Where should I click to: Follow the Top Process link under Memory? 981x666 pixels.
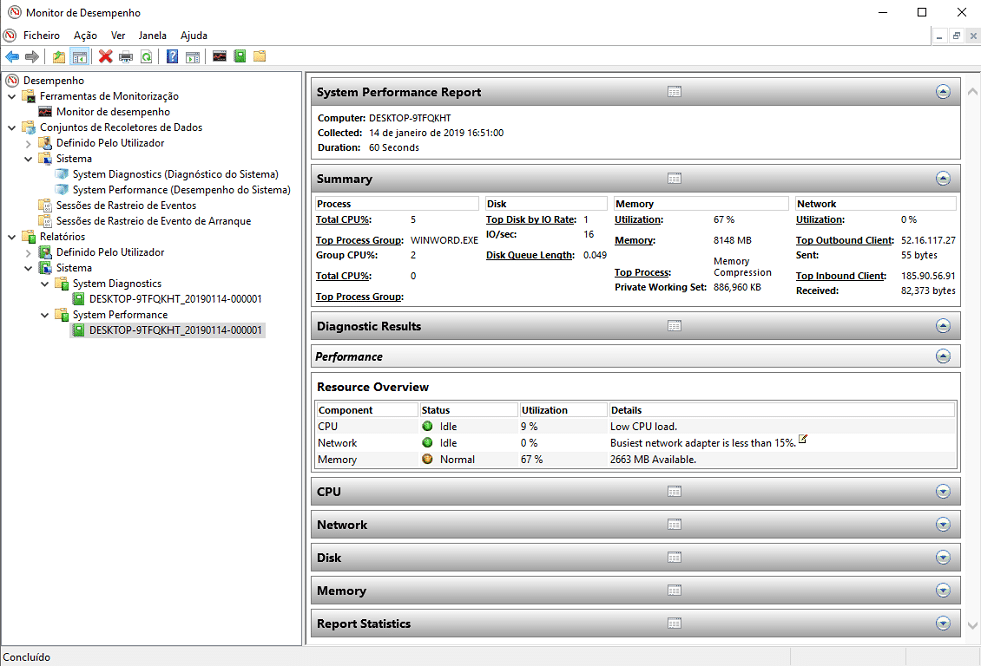643,273
